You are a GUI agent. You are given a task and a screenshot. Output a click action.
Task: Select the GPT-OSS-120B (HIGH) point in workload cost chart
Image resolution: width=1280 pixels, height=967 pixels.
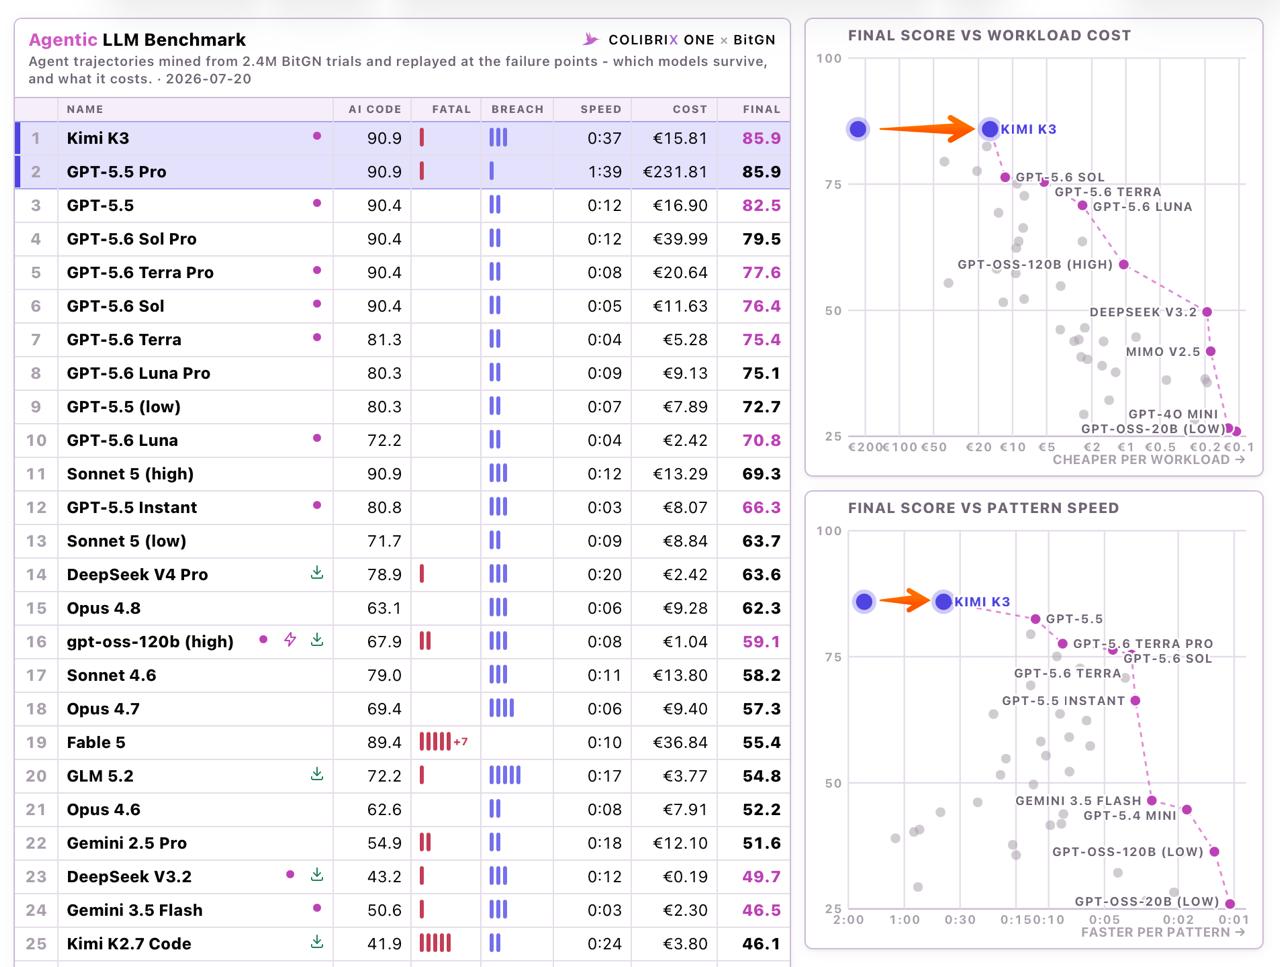pyautogui.click(x=1124, y=265)
